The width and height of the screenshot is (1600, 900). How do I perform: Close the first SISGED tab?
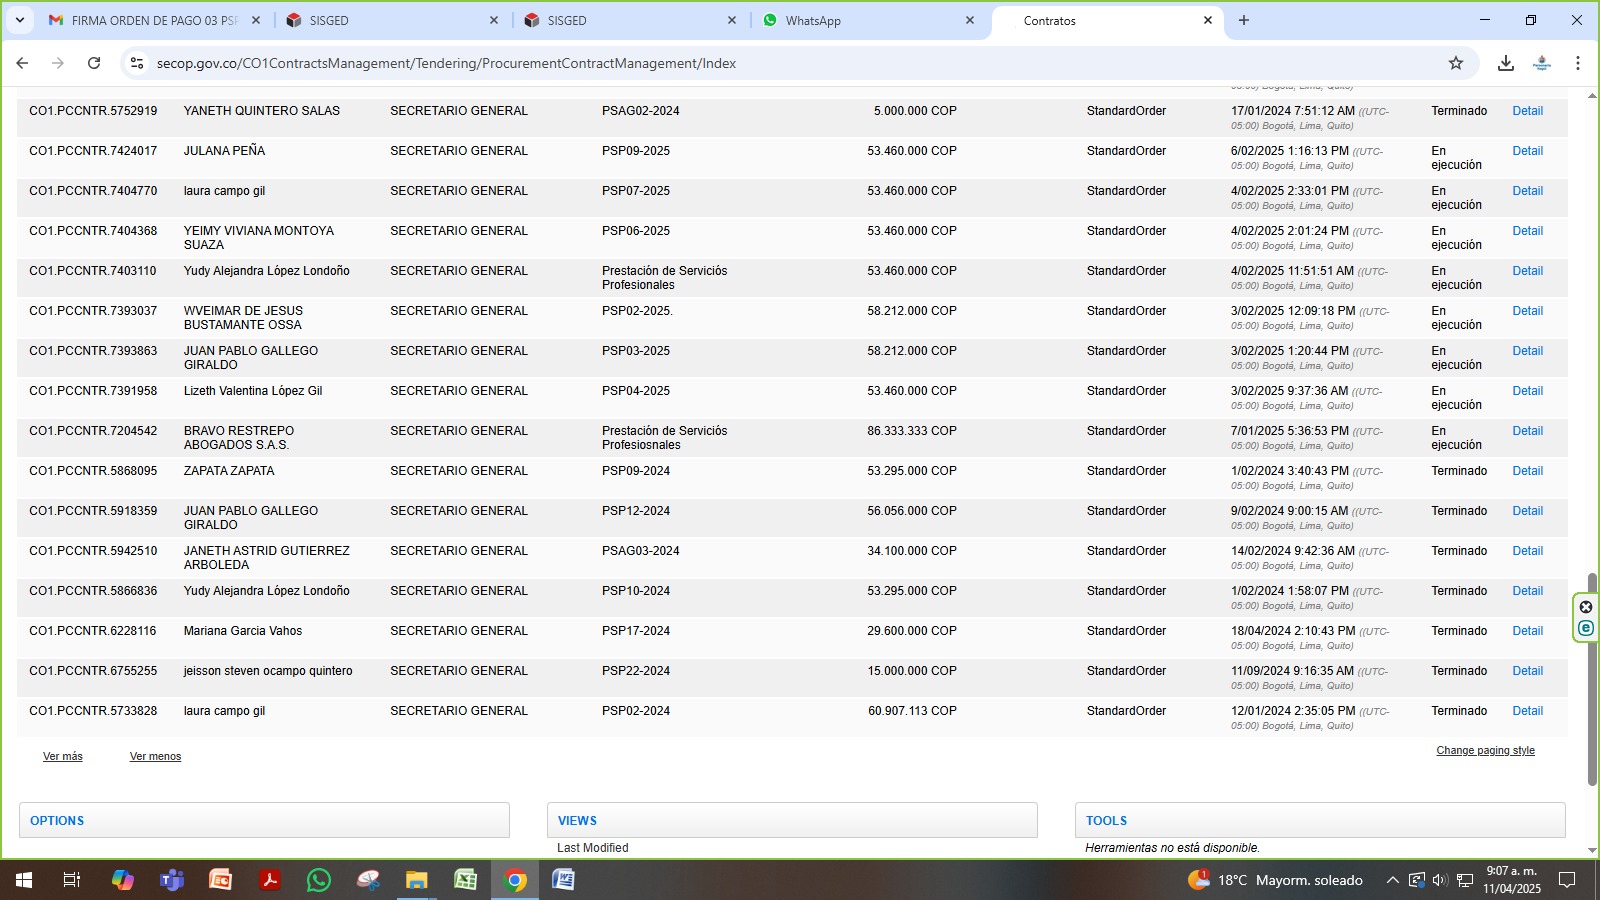(x=493, y=20)
